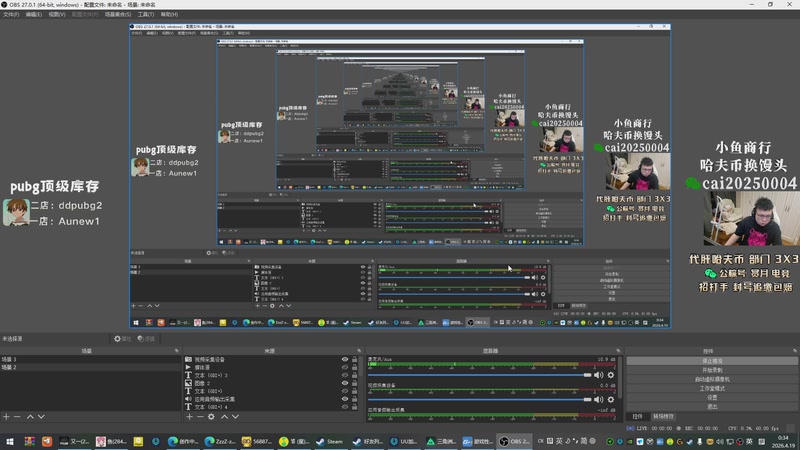Remove selected source with minus icon

(200, 417)
